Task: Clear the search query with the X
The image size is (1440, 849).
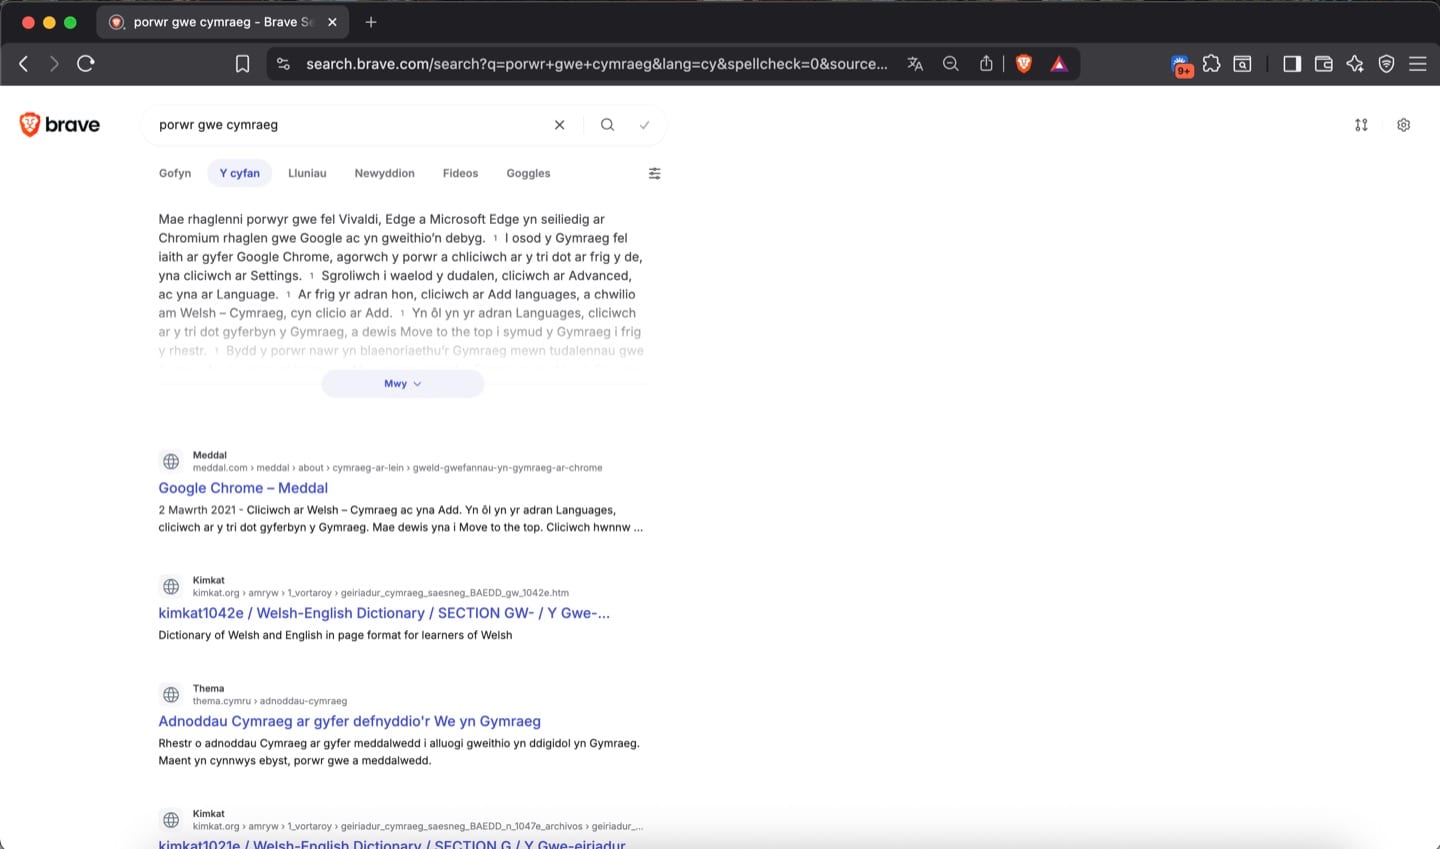Action: [560, 125]
